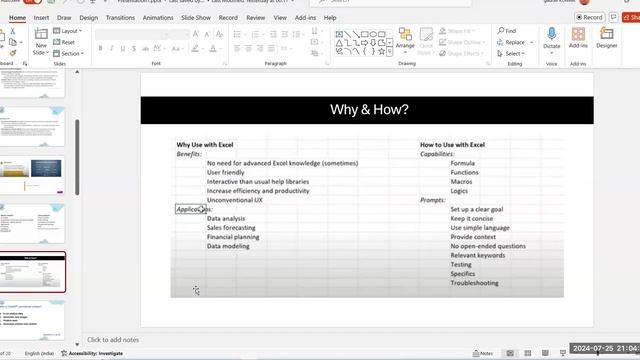Viewport: 640px width, 360px height.
Task: Open the Review tab
Action: [x=256, y=18]
